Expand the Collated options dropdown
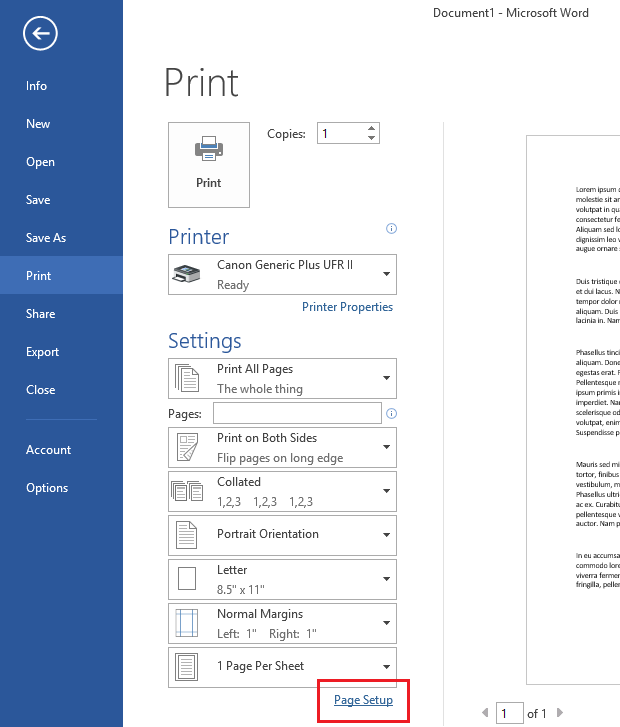 click(282, 491)
